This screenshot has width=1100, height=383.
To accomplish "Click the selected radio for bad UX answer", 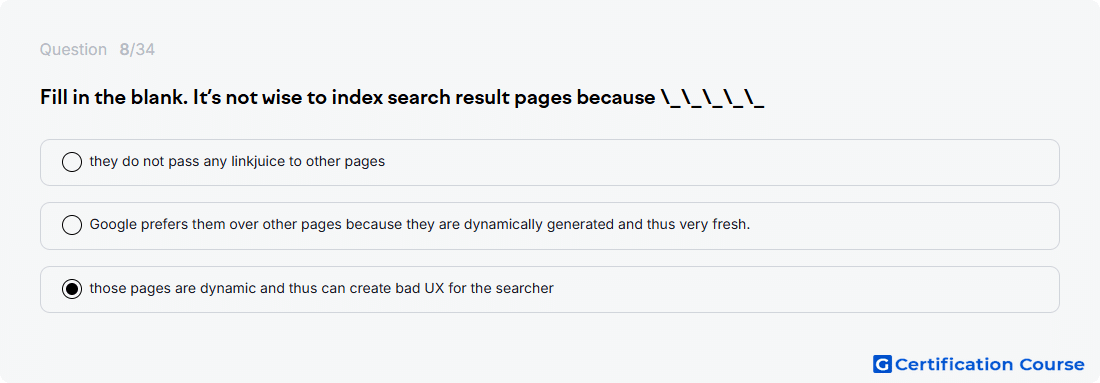I will coord(72,289).
